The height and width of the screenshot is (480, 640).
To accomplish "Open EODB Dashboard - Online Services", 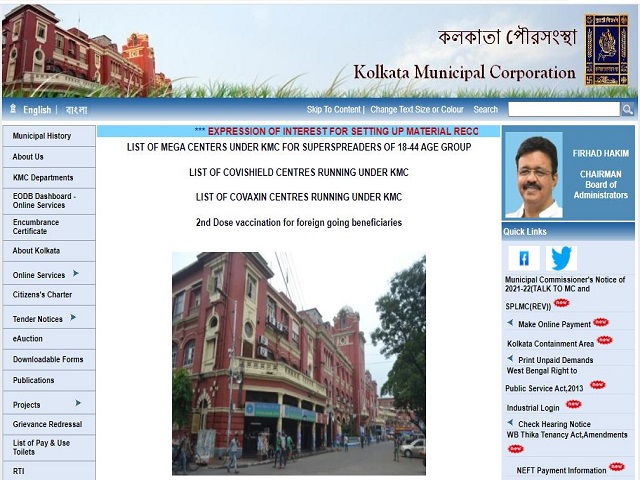I will coord(49,201).
